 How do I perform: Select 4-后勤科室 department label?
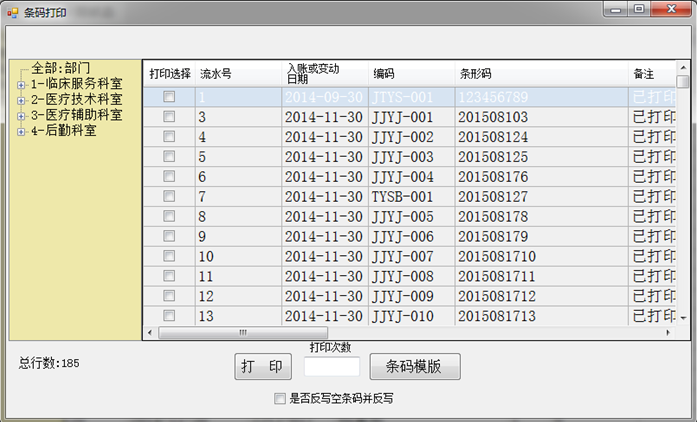pos(64,130)
